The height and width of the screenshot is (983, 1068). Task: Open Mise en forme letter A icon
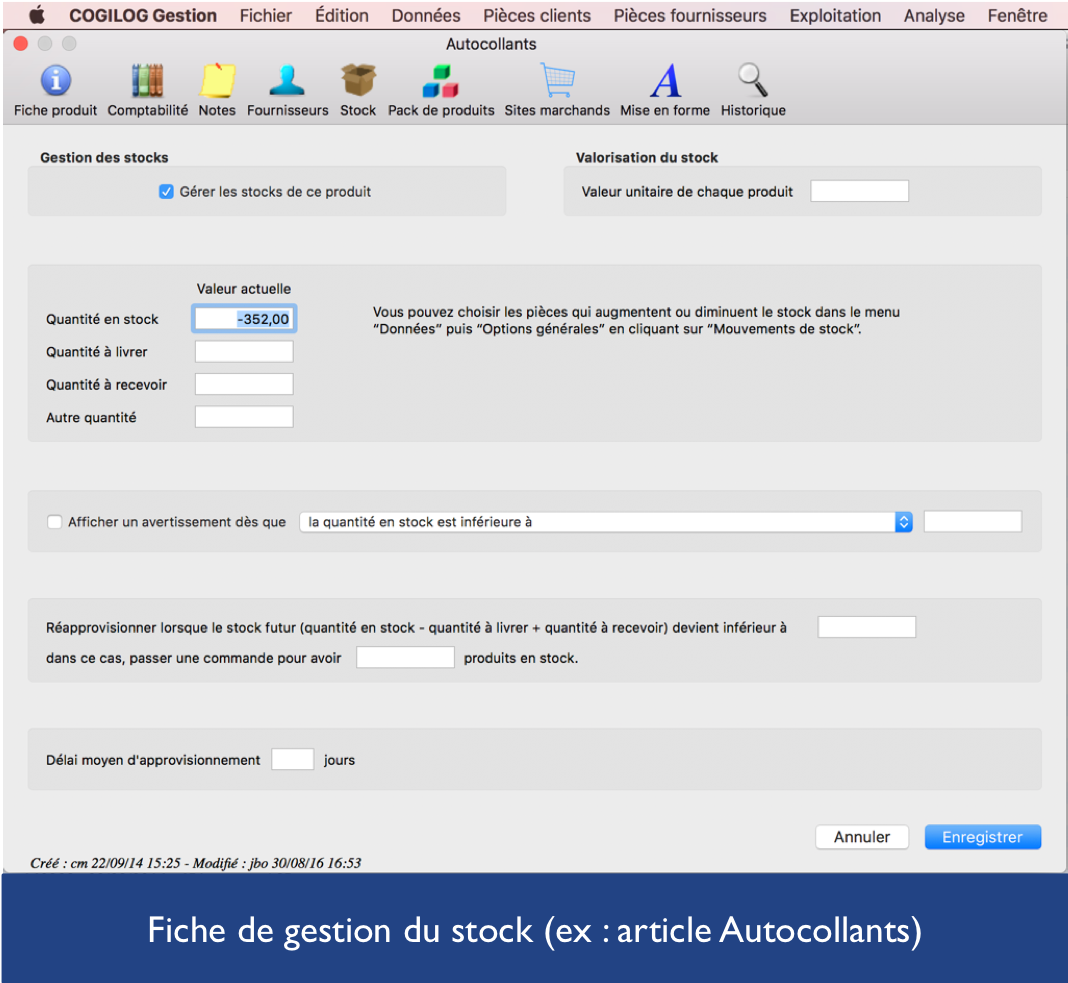(x=665, y=81)
